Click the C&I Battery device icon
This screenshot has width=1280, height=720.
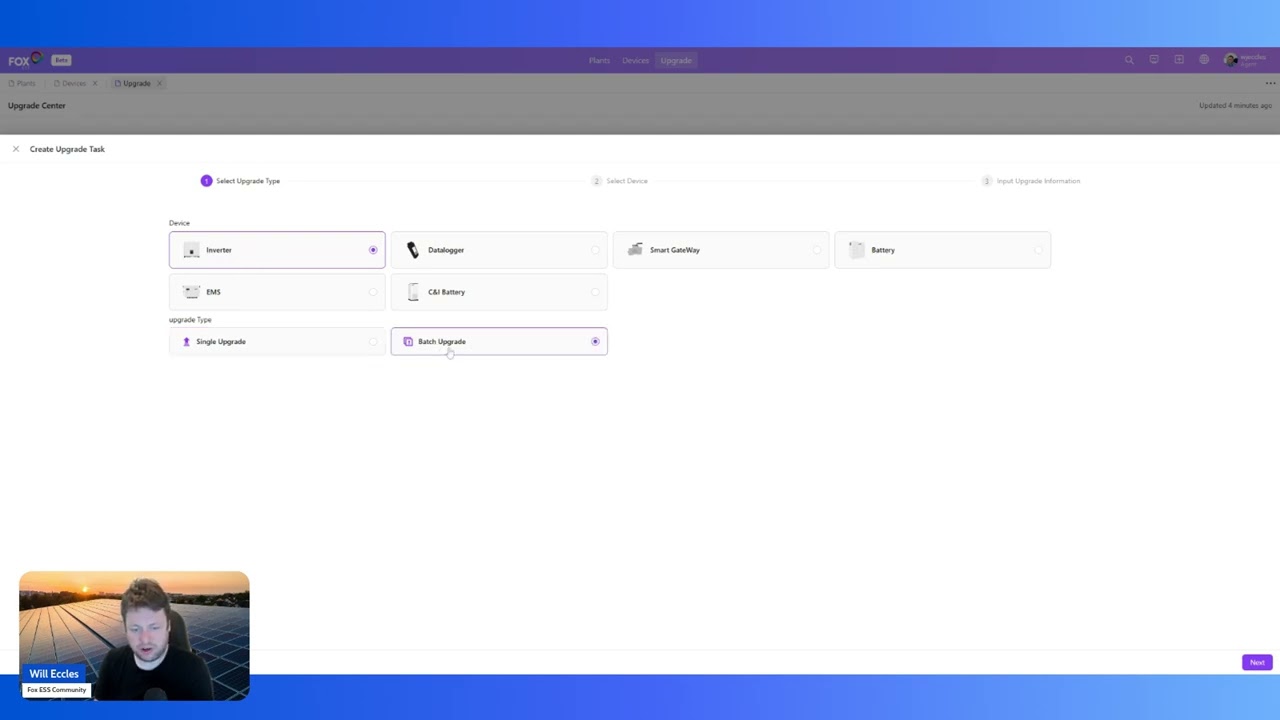click(413, 292)
